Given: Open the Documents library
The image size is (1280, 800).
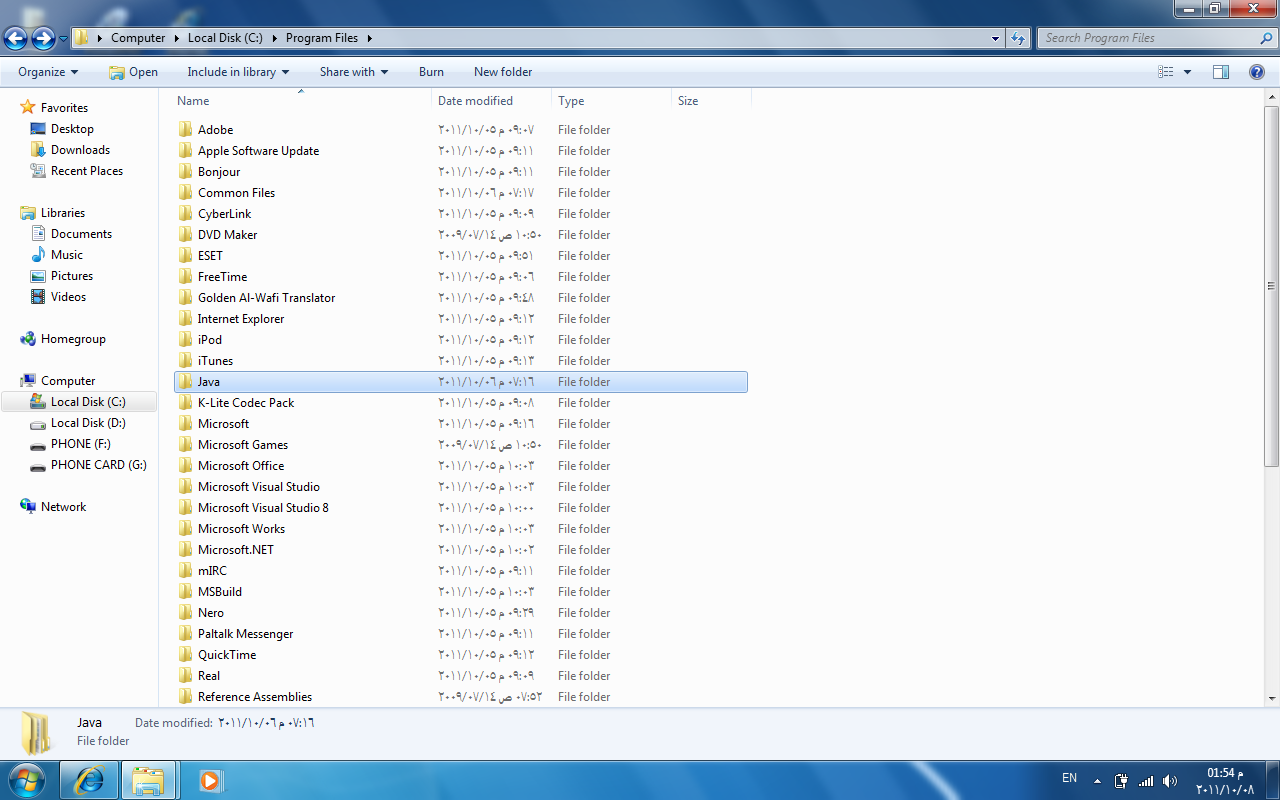Looking at the screenshot, I should point(81,234).
